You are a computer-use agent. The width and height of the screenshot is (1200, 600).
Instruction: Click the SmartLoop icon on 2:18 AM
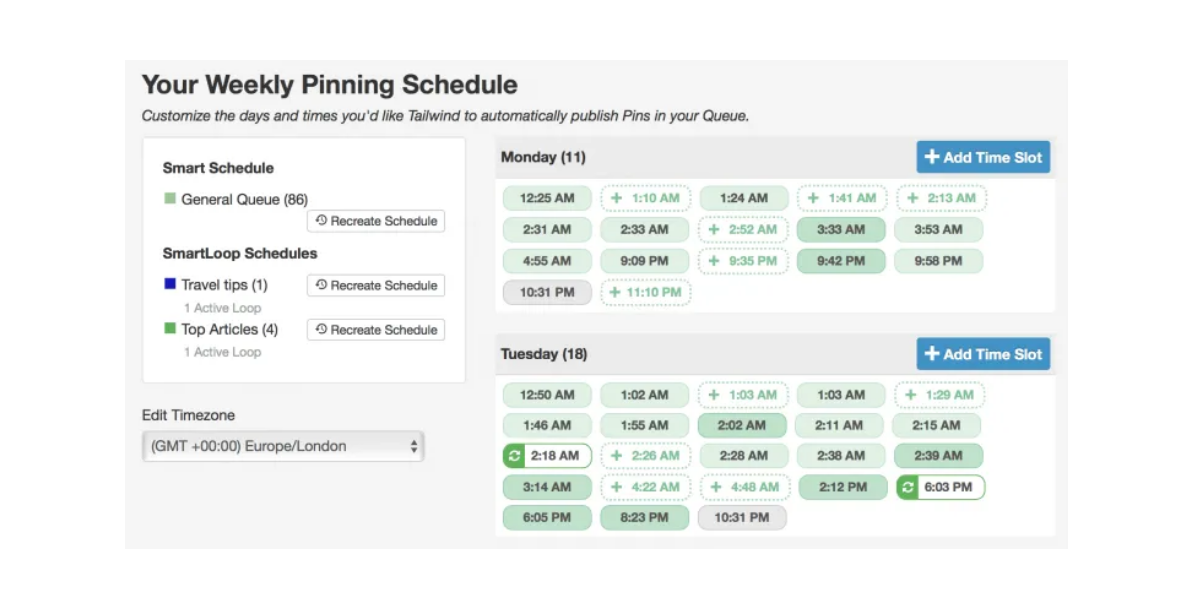pyautogui.click(x=515, y=456)
